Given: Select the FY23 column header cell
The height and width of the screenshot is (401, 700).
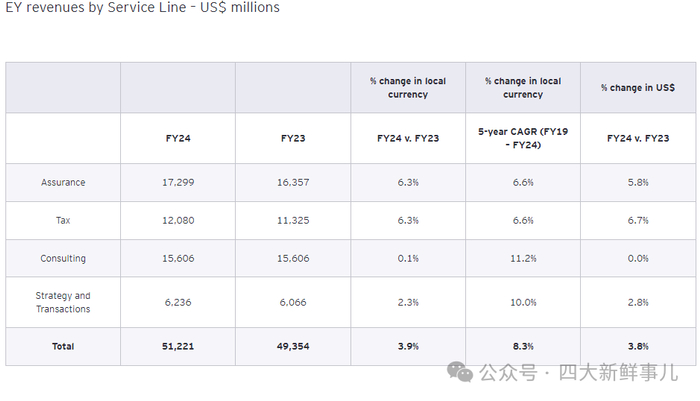Looking at the screenshot, I should (293, 138).
